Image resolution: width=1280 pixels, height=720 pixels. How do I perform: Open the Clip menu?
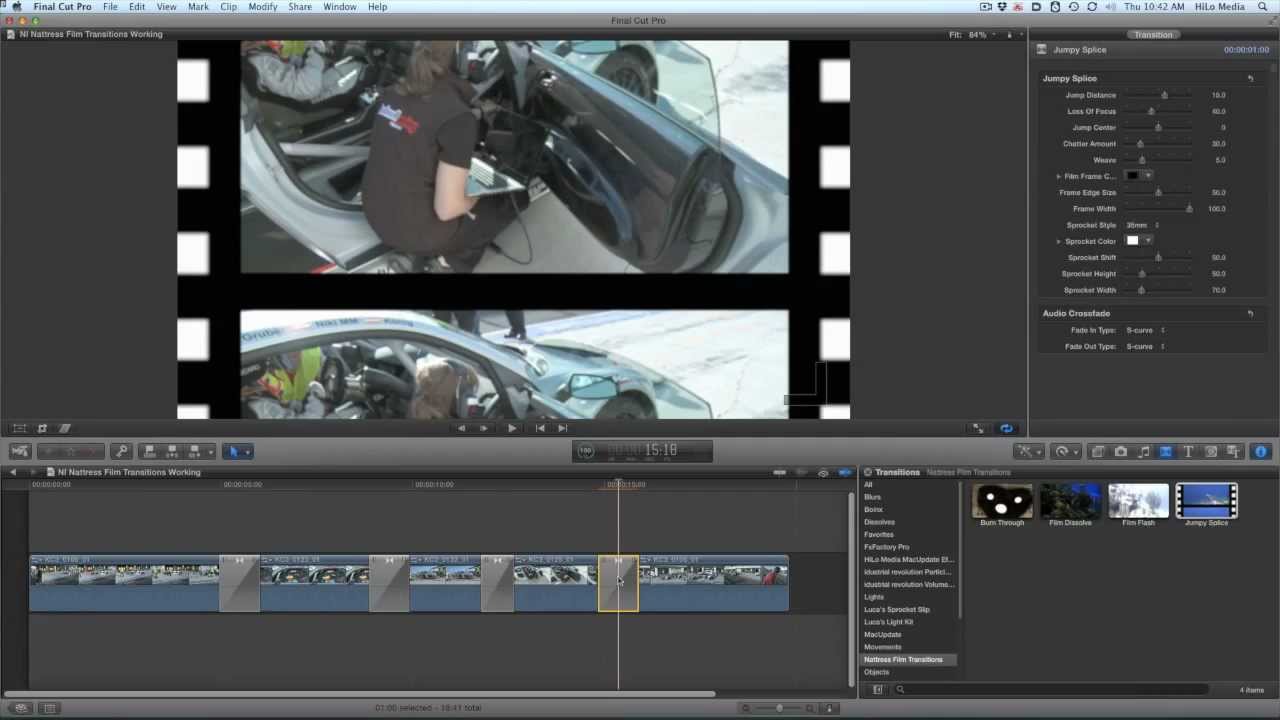click(x=229, y=7)
